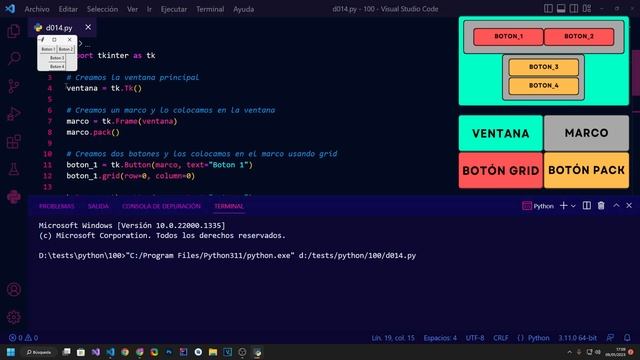Open the Extensions view
Screen dimensions: 640x360
[13, 142]
